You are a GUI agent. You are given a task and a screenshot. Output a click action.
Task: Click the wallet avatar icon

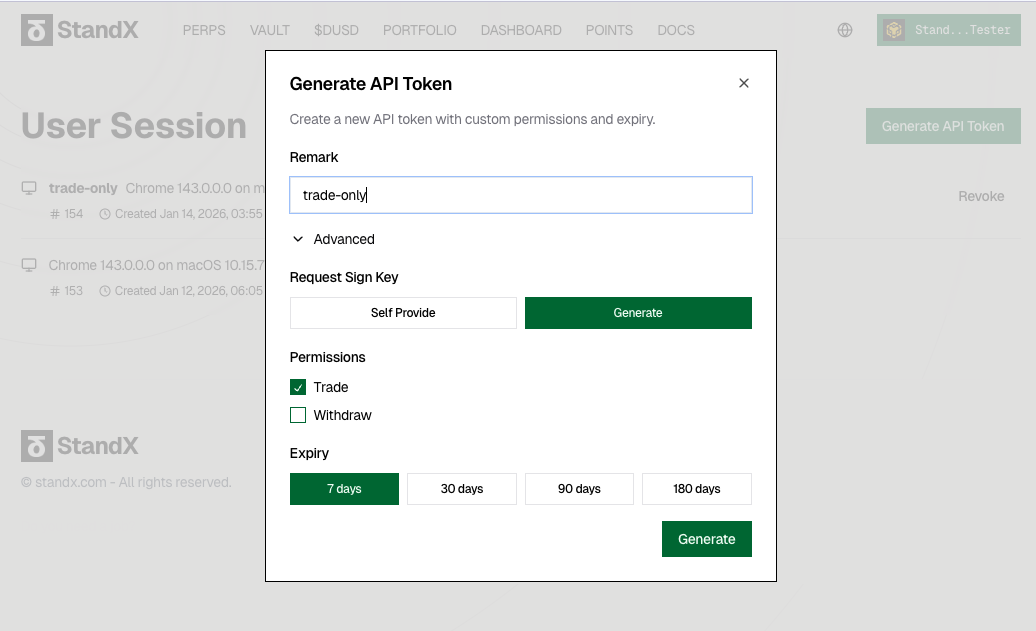coord(894,30)
